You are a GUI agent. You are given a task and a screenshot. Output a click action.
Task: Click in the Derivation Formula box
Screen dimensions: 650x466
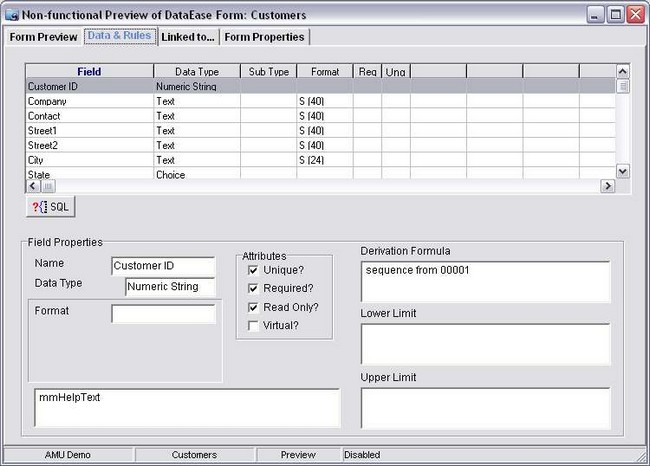(485, 281)
